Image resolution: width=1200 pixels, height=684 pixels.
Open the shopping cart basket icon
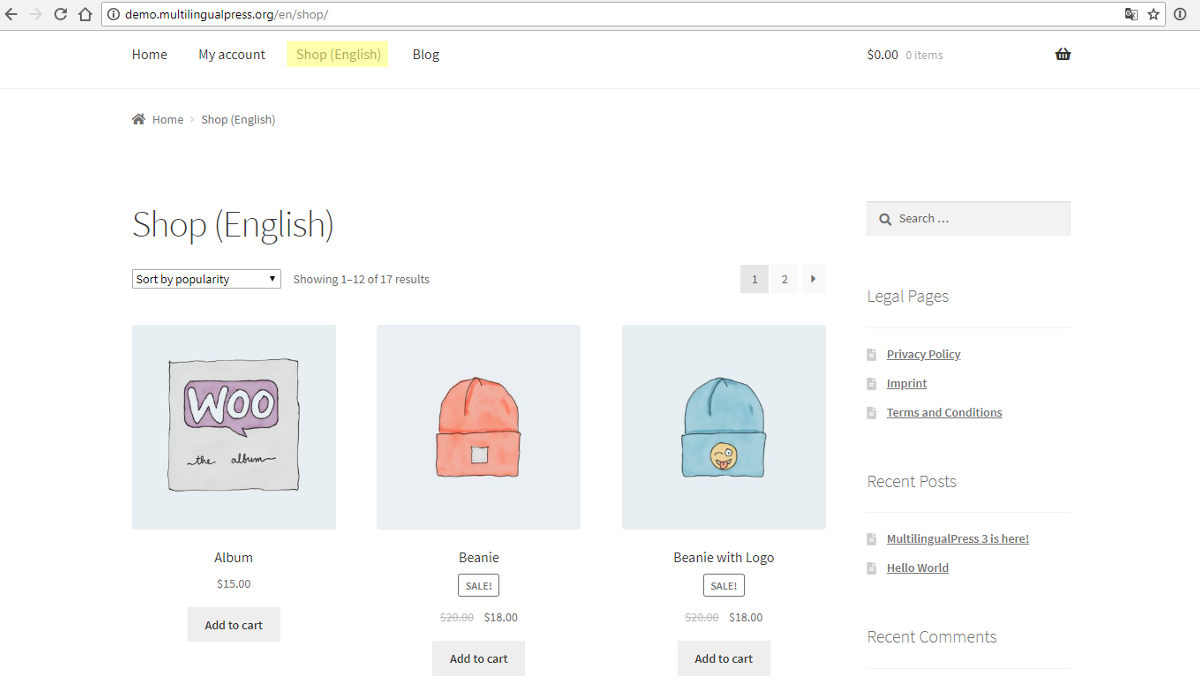click(x=1063, y=54)
